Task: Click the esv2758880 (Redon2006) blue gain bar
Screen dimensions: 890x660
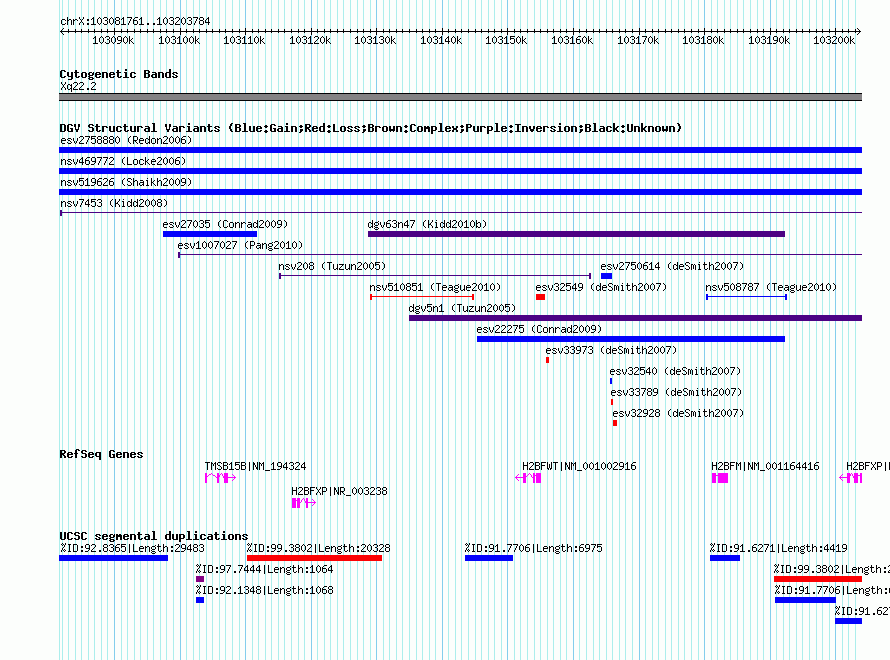Action: (460, 150)
